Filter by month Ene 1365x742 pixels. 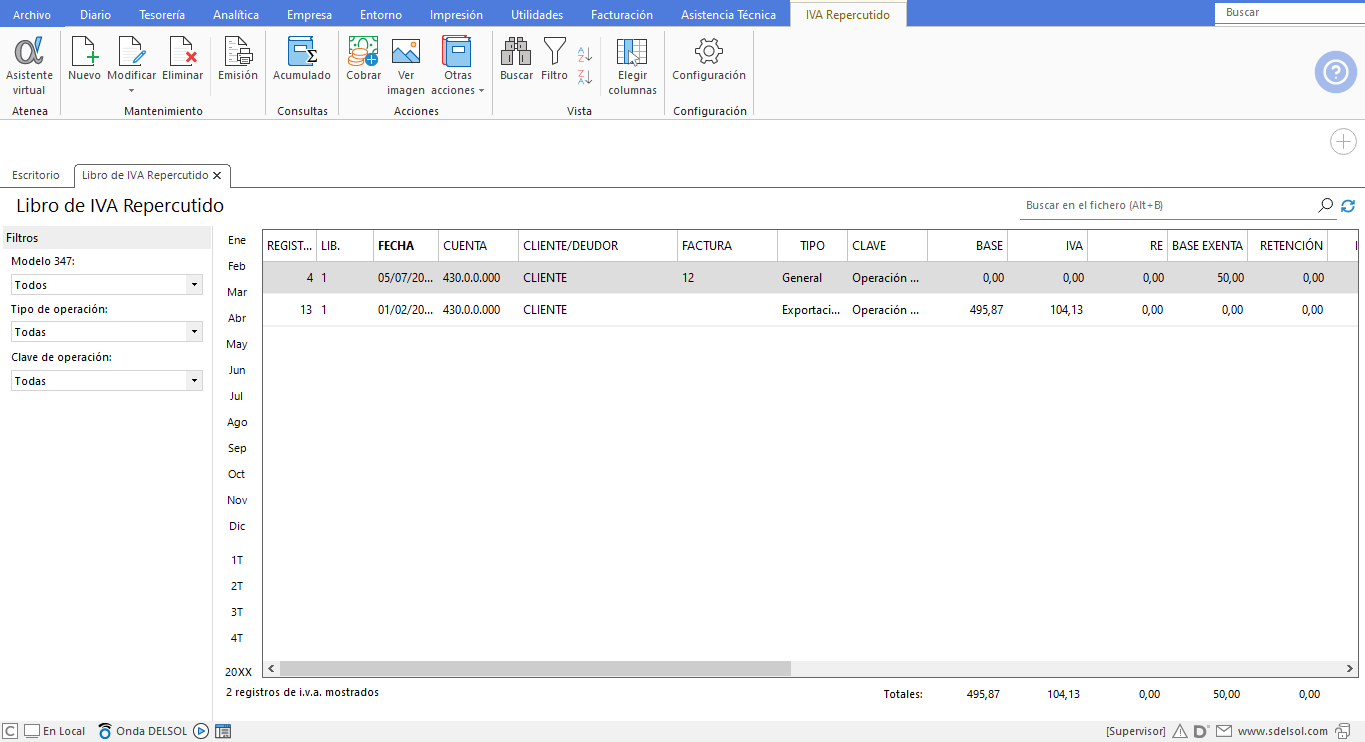pyautogui.click(x=237, y=240)
